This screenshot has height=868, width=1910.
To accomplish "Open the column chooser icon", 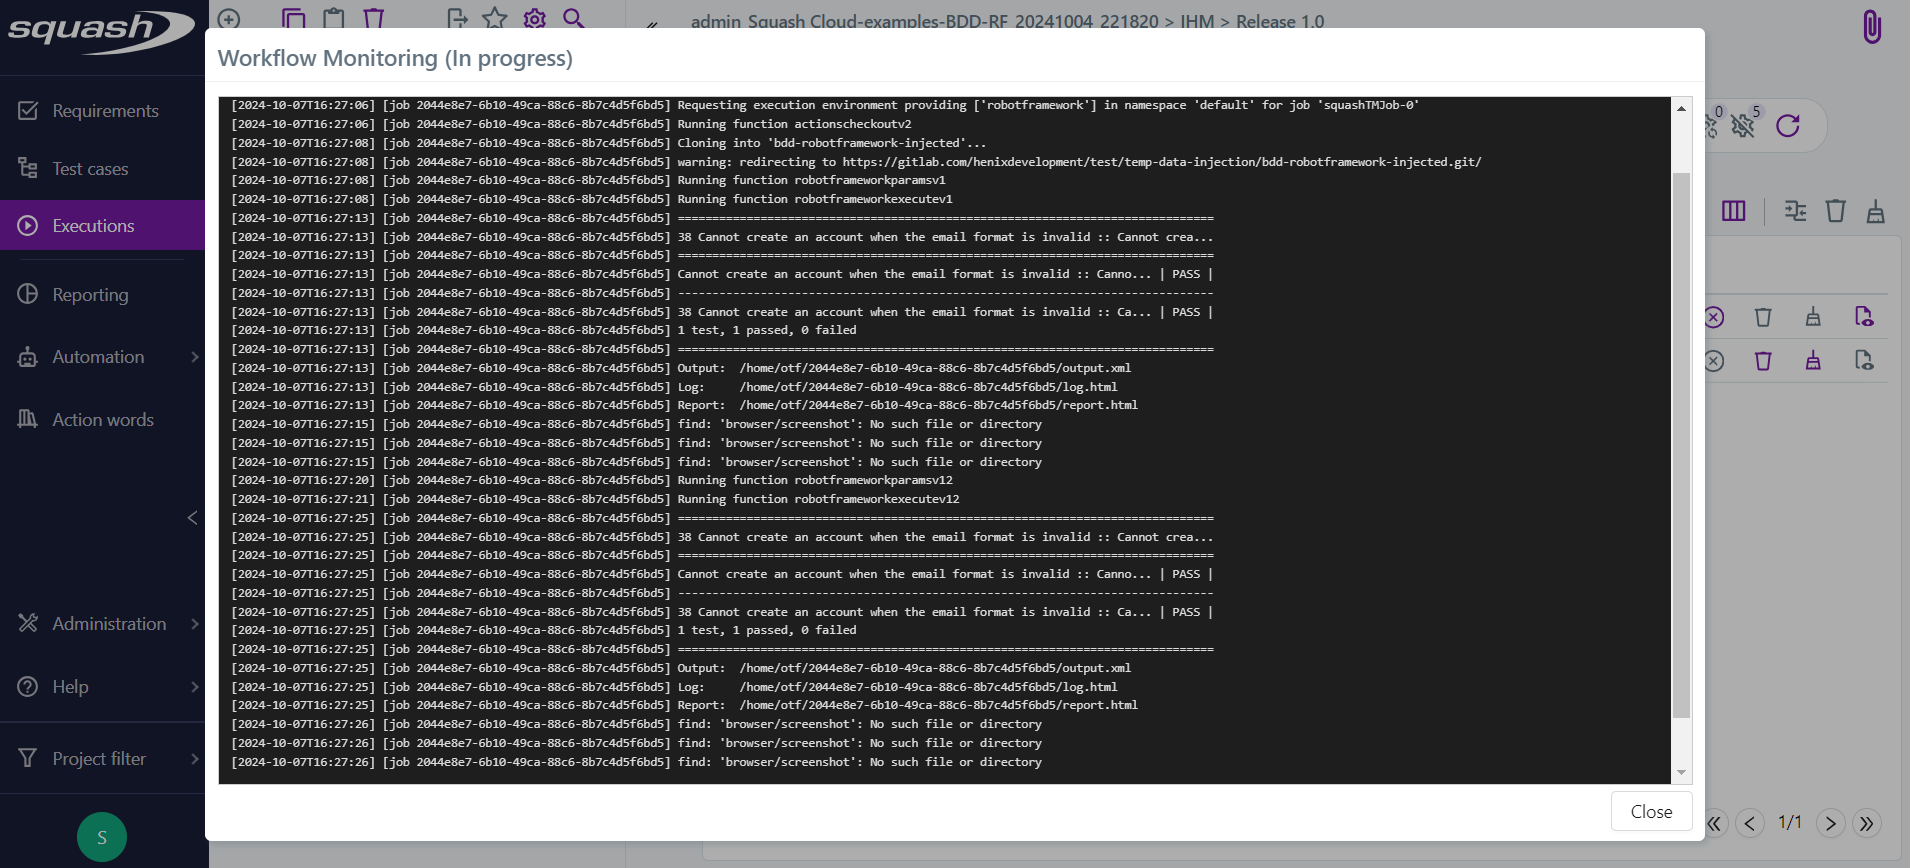I will tap(1733, 211).
